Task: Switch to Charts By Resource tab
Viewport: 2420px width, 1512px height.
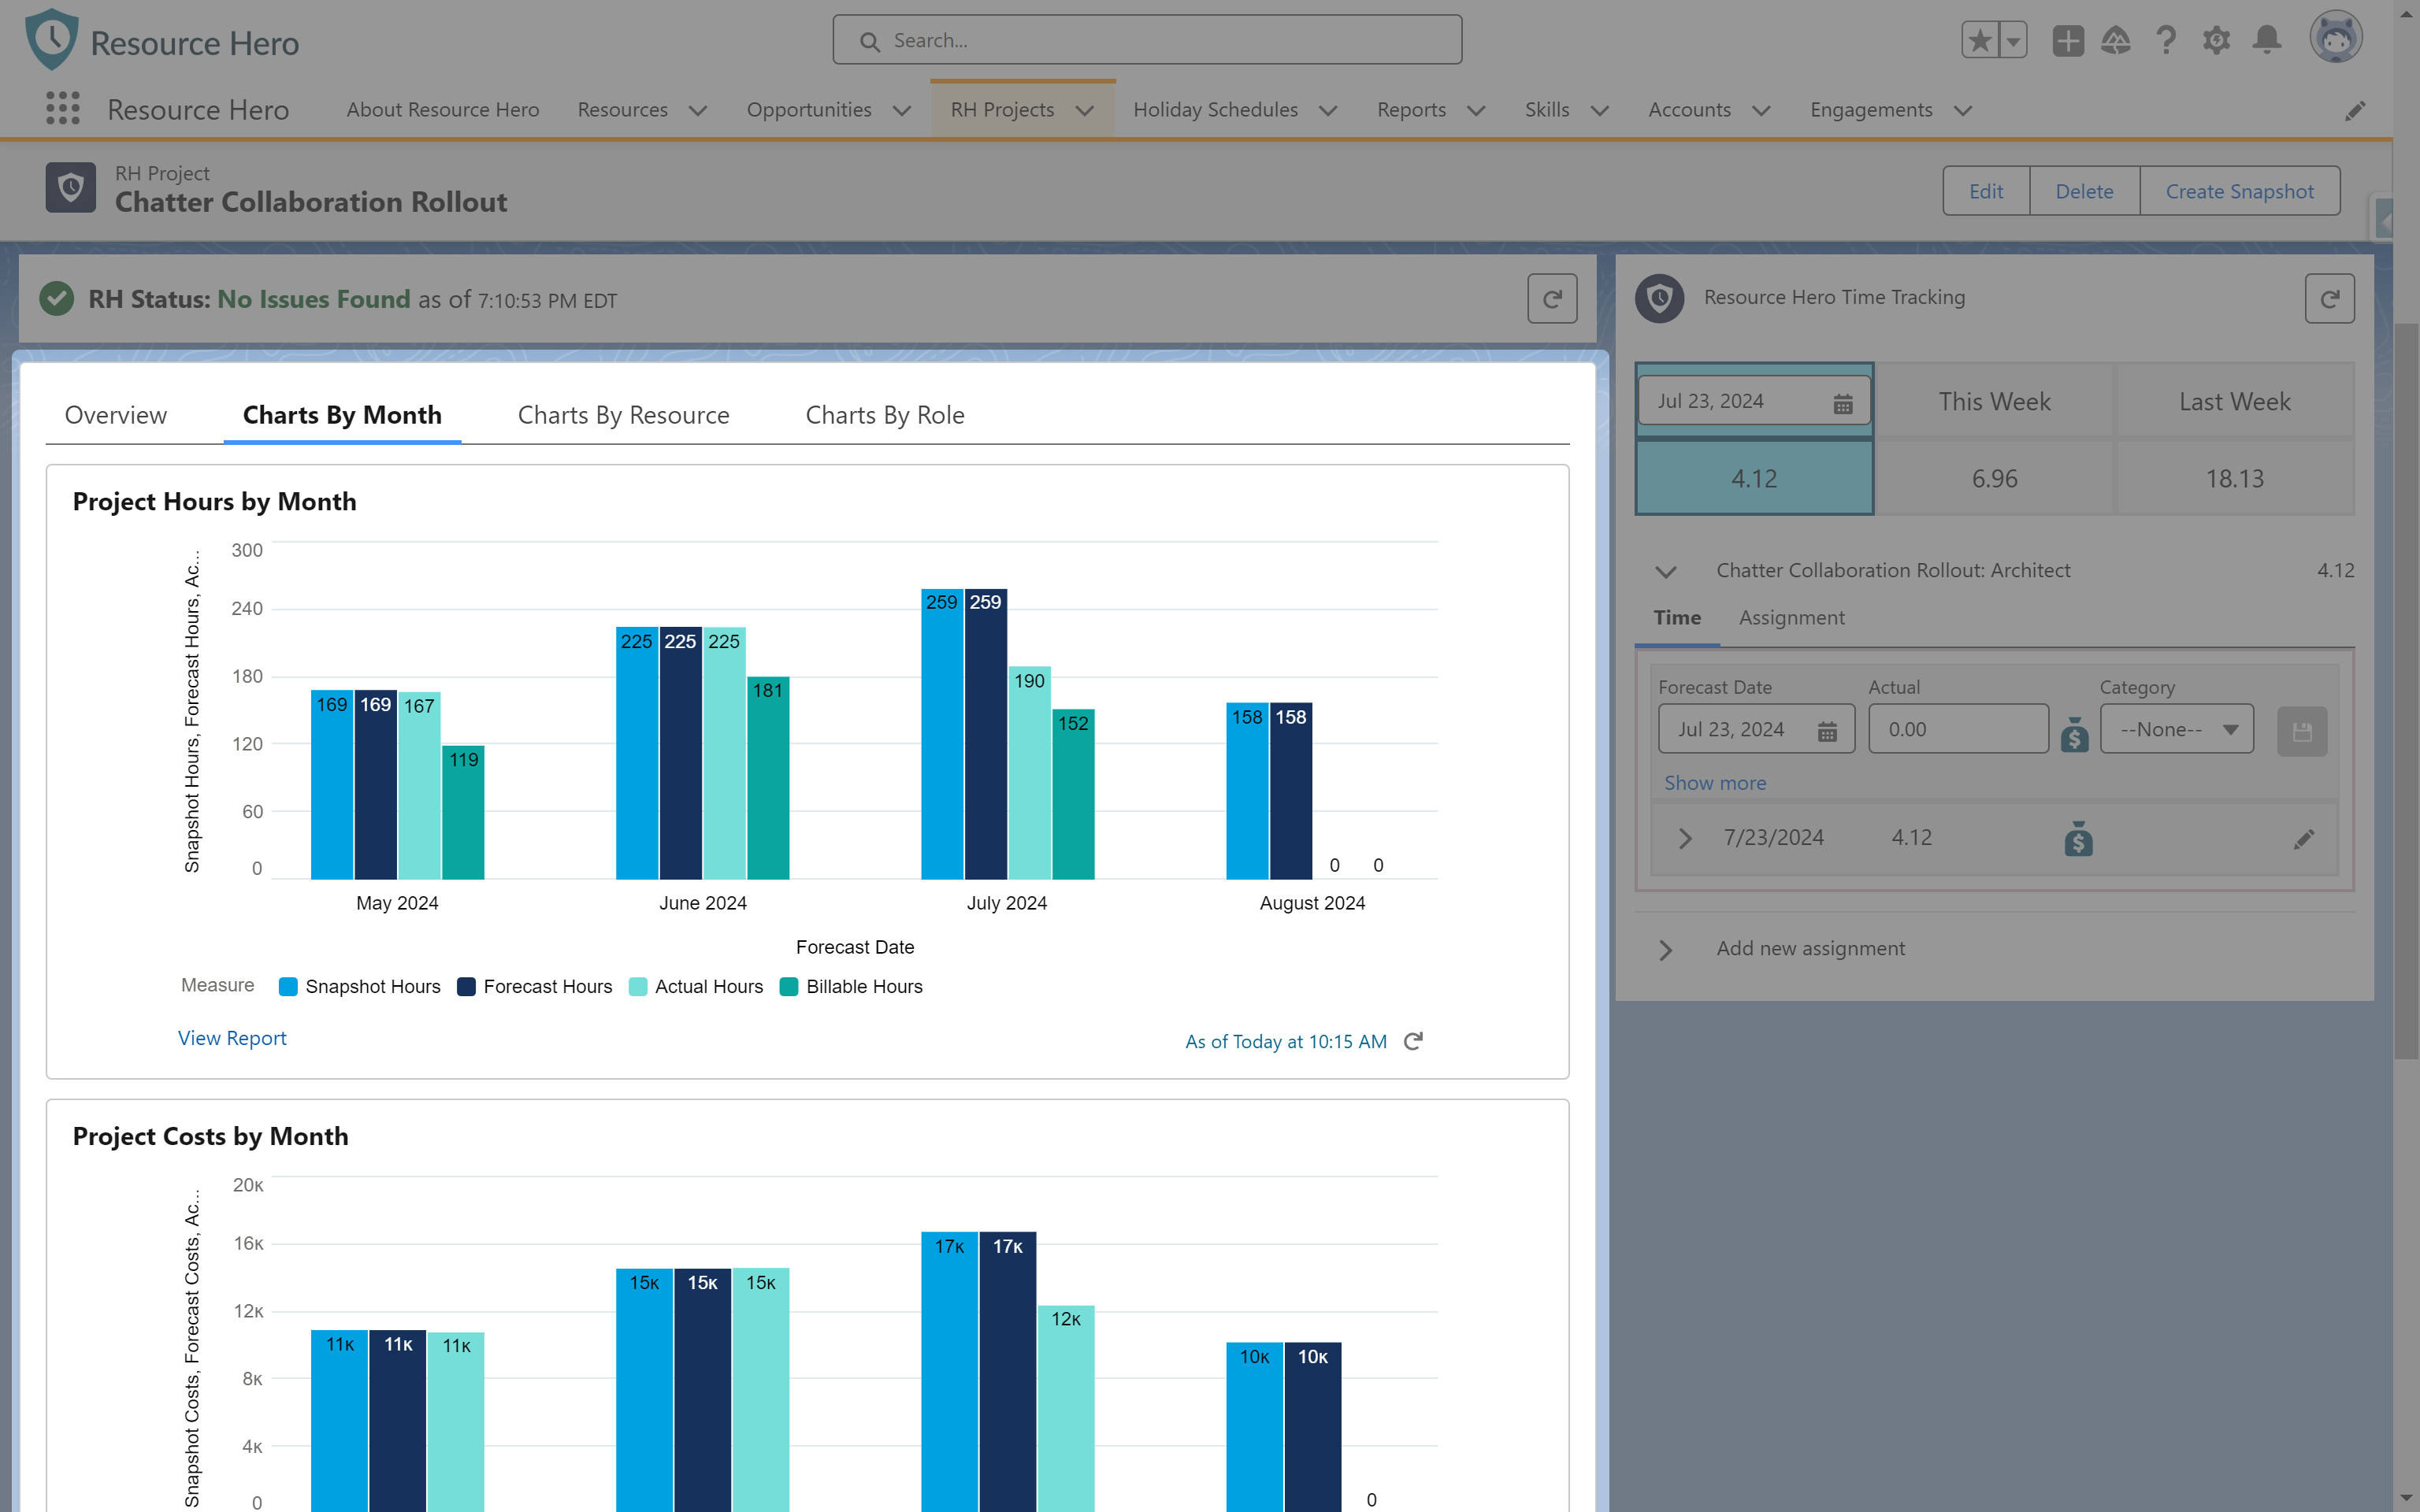Action: 623,415
